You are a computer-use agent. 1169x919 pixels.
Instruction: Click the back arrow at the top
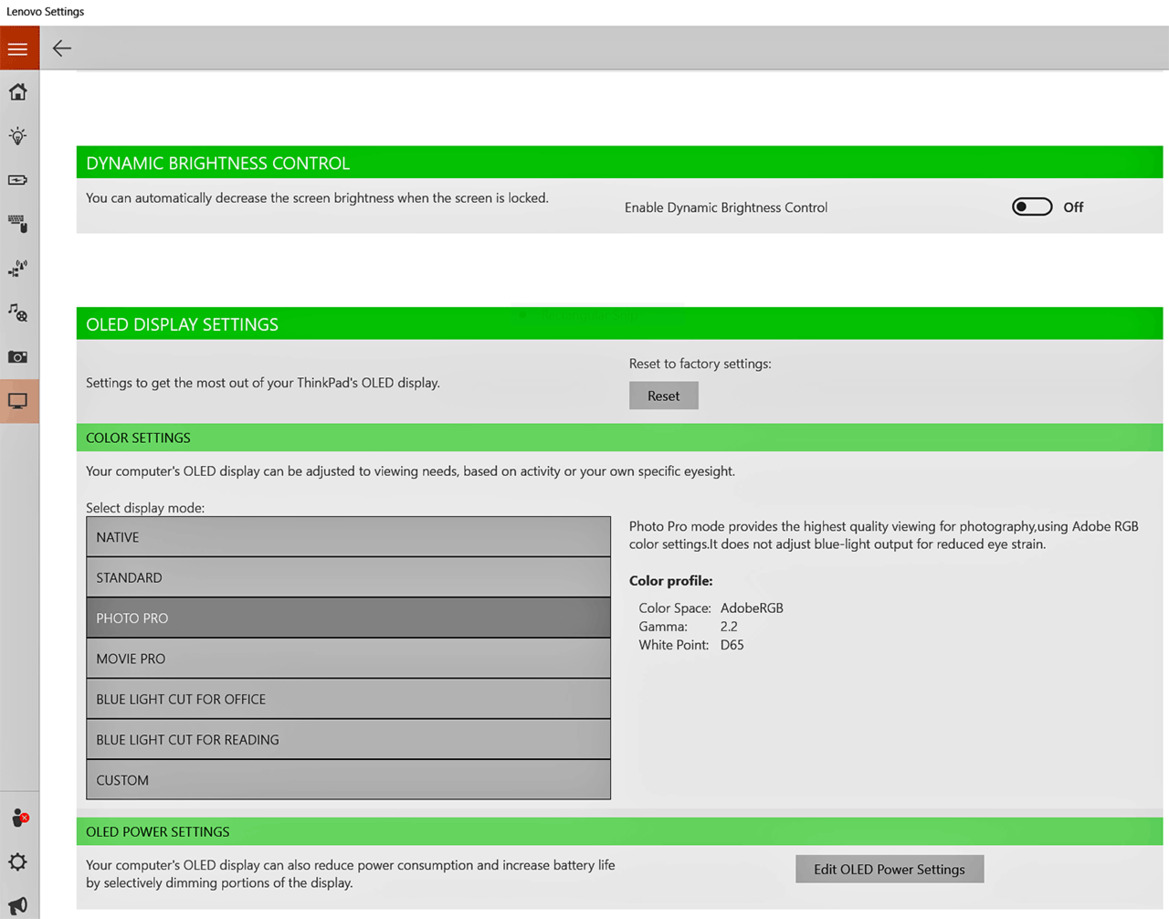[62, 48]
